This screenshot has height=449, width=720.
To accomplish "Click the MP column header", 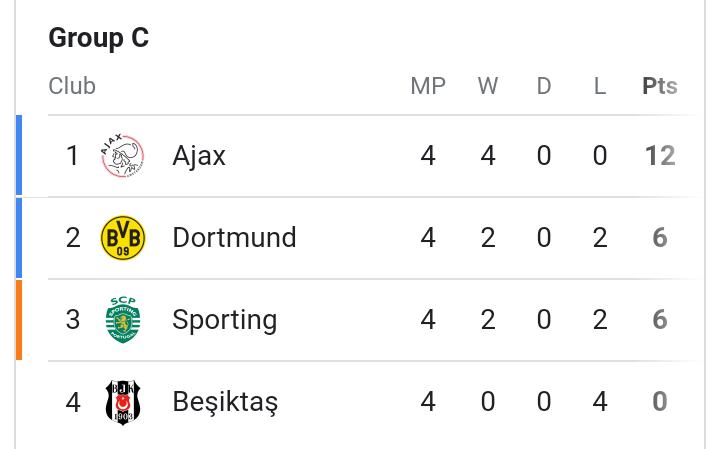I will 428,86.
